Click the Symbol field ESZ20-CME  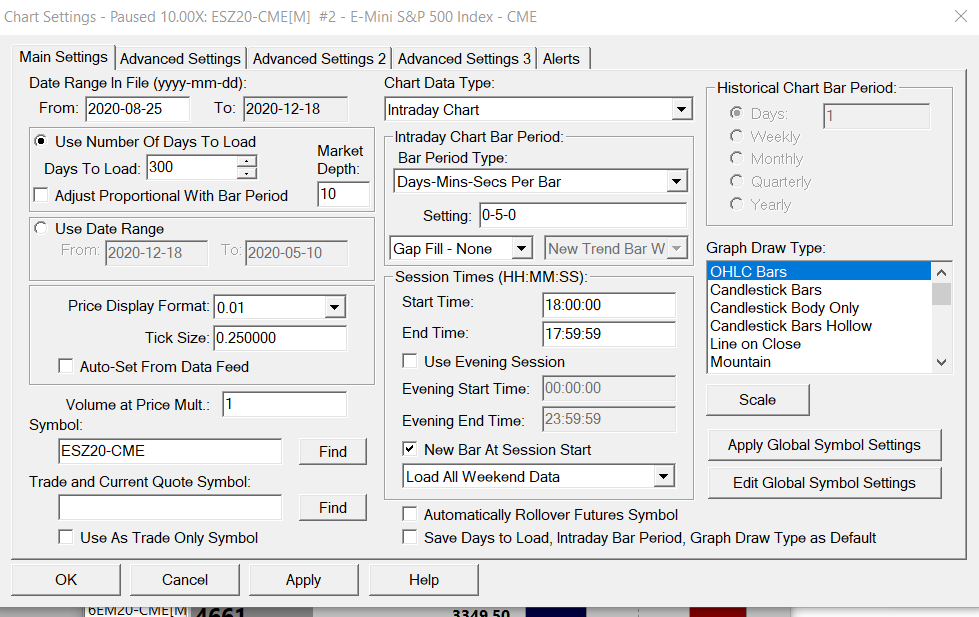tap(170, 451)
